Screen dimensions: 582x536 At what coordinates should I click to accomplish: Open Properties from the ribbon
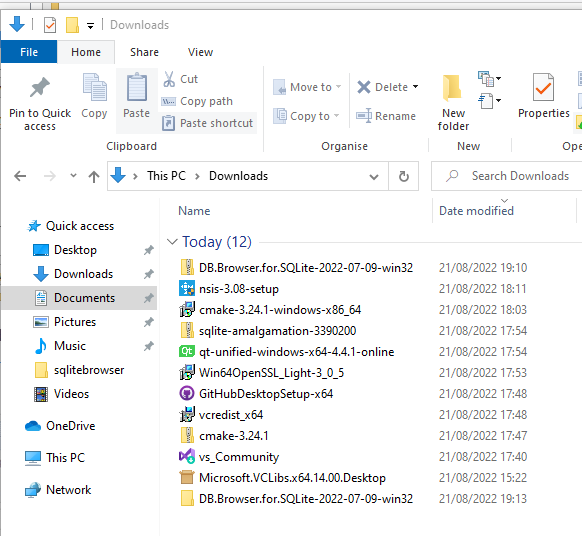pyautogui.click(x=543, y=96)
